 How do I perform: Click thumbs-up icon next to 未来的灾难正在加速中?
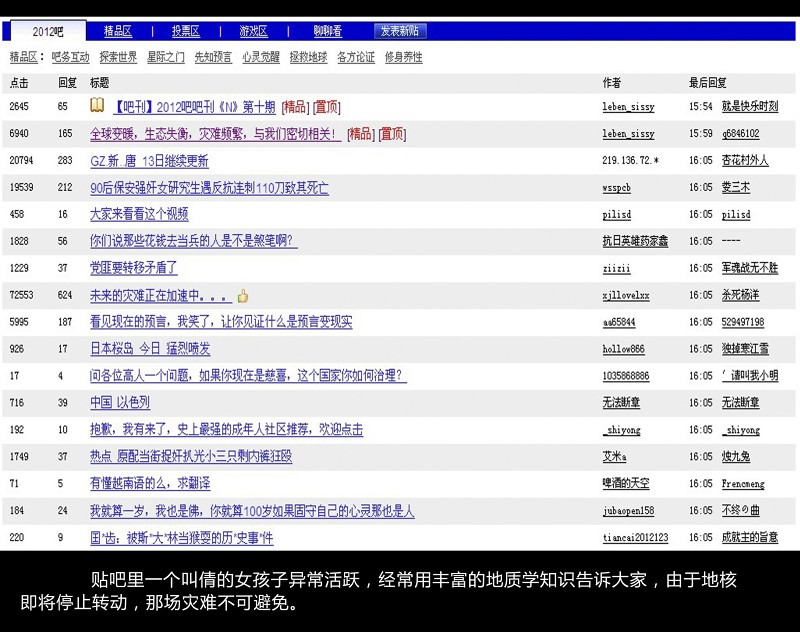[243, 296]
